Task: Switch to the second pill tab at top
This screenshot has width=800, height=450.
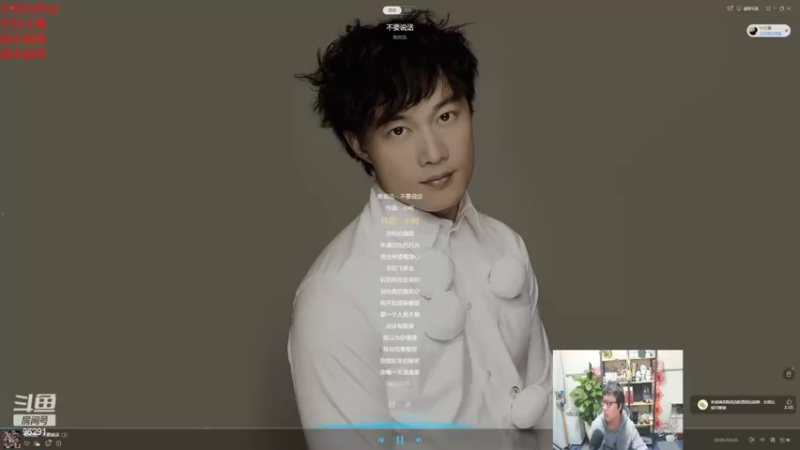Action: 408,10
